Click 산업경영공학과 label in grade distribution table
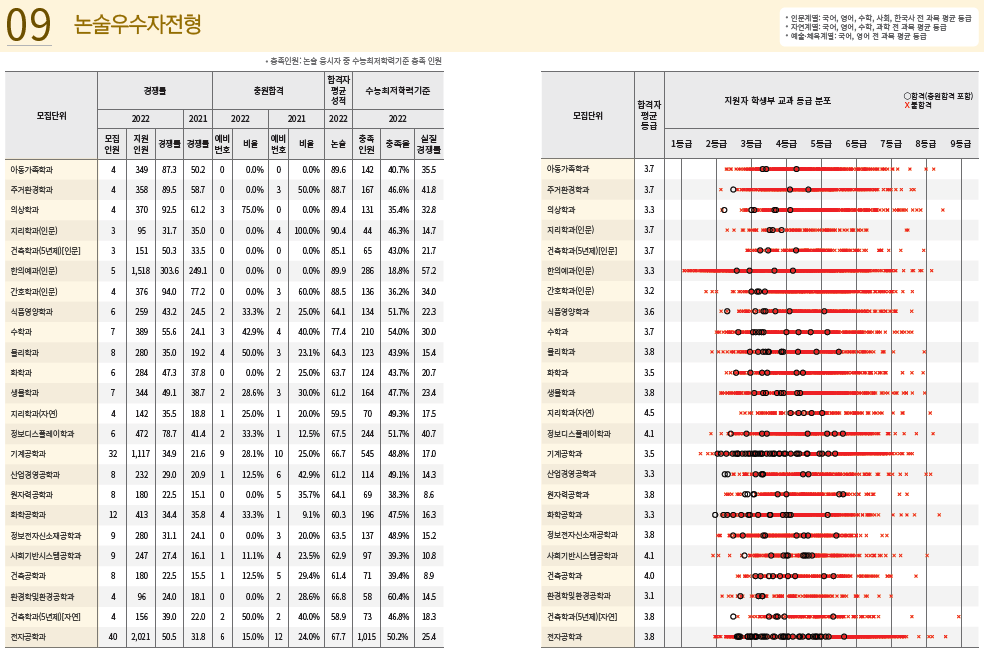The width and height of the screenshot is (984, 651). click(x=571, y=473)
